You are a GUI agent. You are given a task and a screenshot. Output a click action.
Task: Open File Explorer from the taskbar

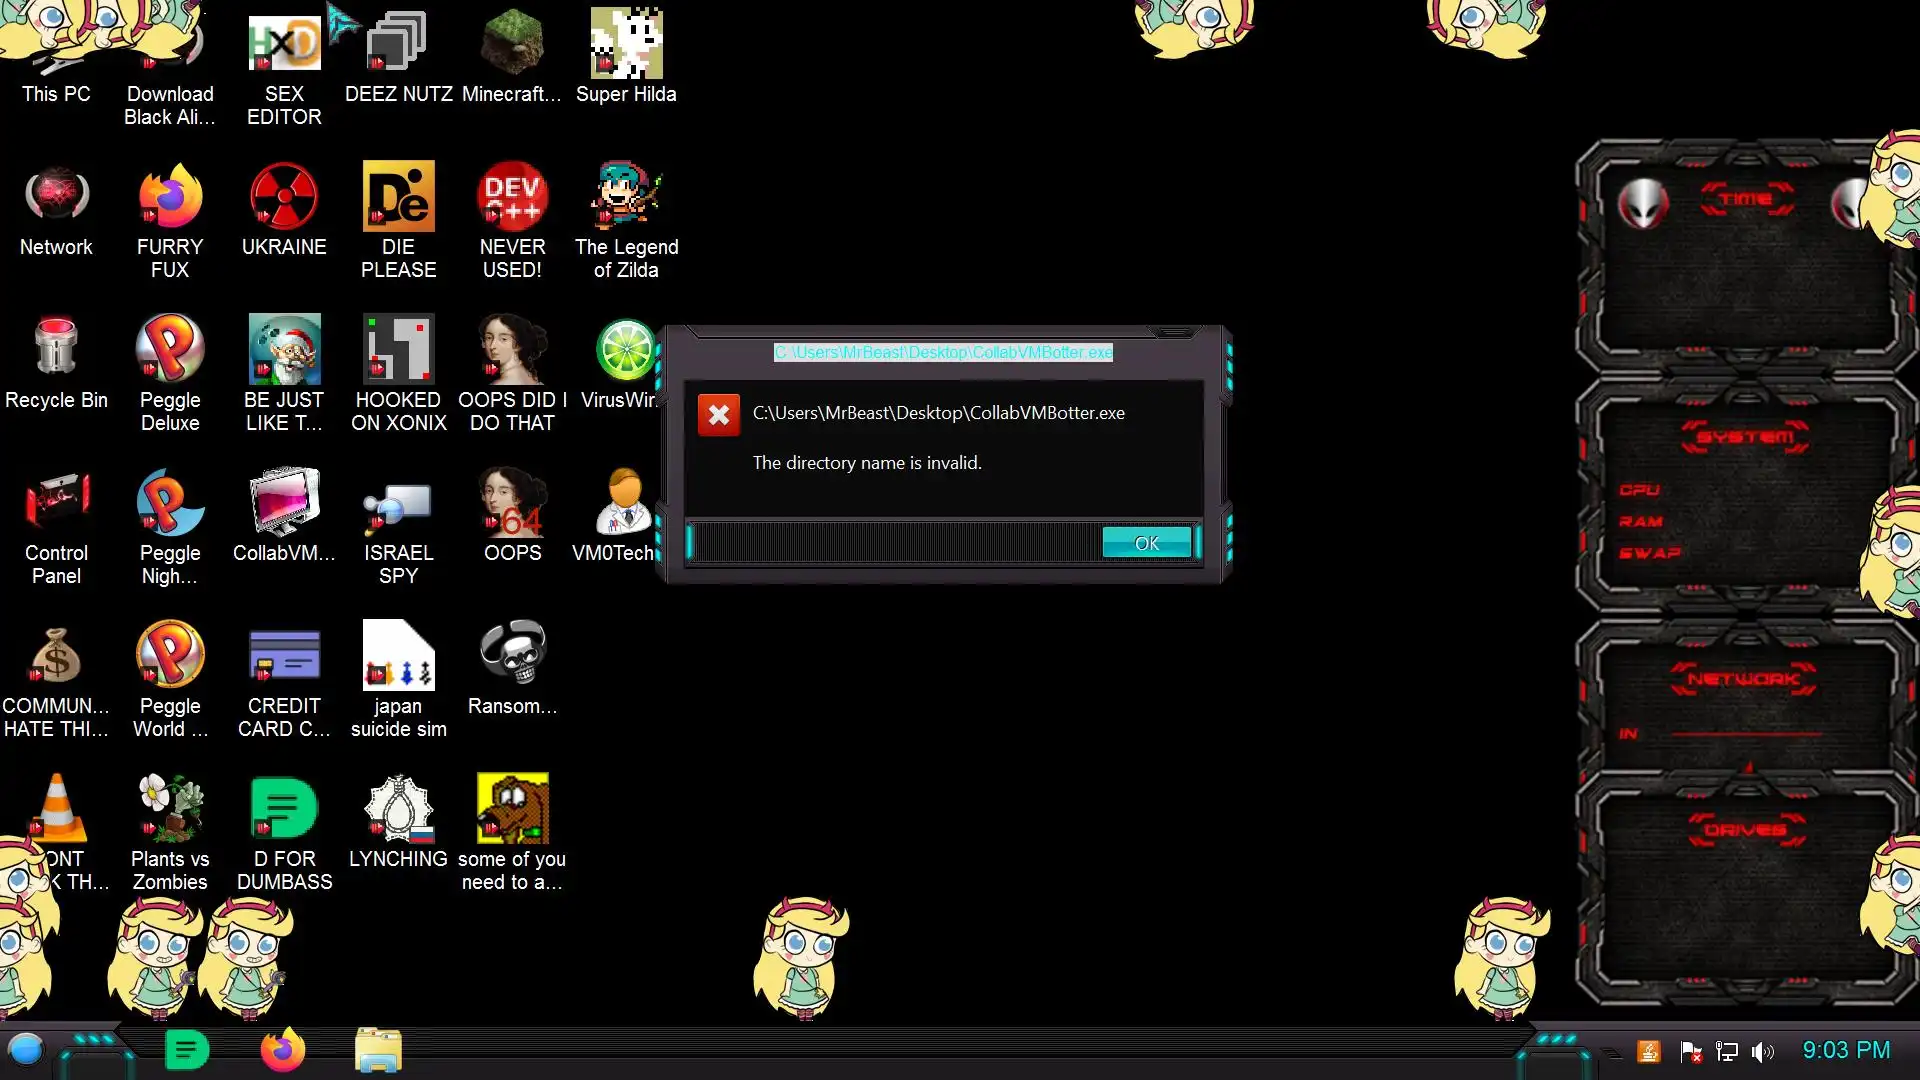pos(378,1050)
